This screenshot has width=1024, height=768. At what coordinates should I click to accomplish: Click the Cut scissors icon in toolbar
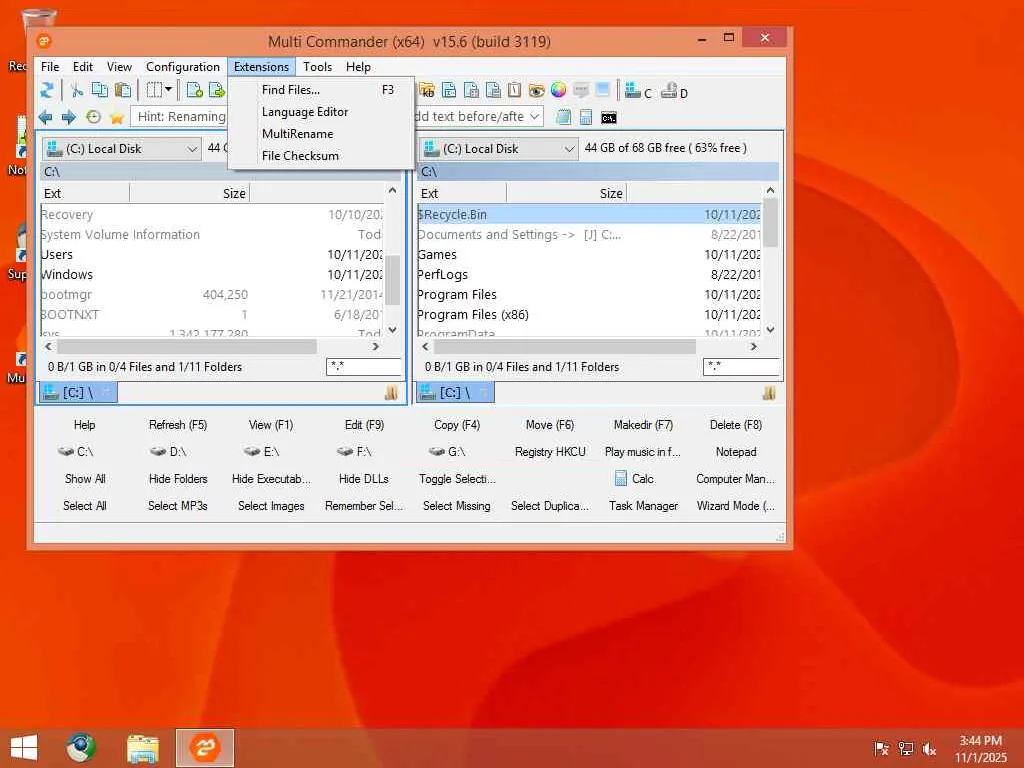(76, 90)
